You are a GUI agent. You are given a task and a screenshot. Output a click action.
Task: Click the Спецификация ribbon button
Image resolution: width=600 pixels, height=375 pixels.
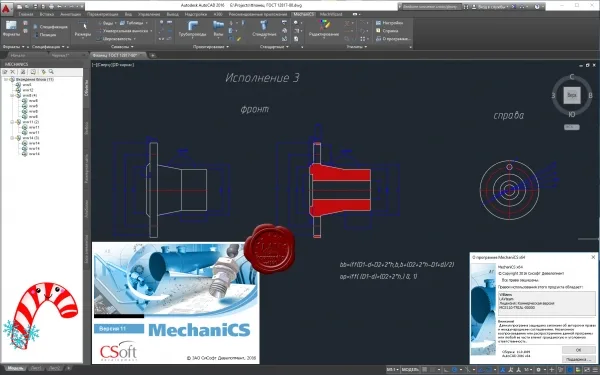click(x=50, y=27)
